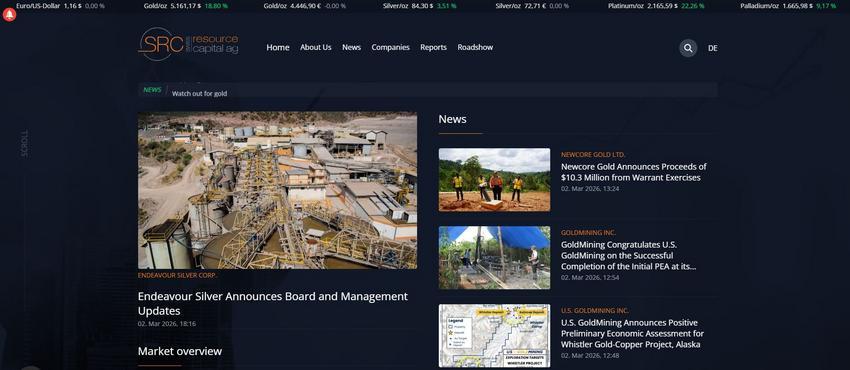Click the GOLDMINING INC. company label
This screenshot has height=370, width=850.
[x=588, y=233]
